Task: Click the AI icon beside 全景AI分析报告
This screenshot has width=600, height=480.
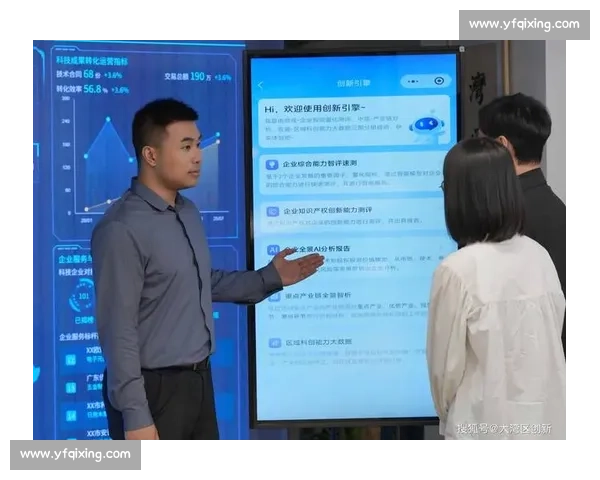Action: pos(272,249)
